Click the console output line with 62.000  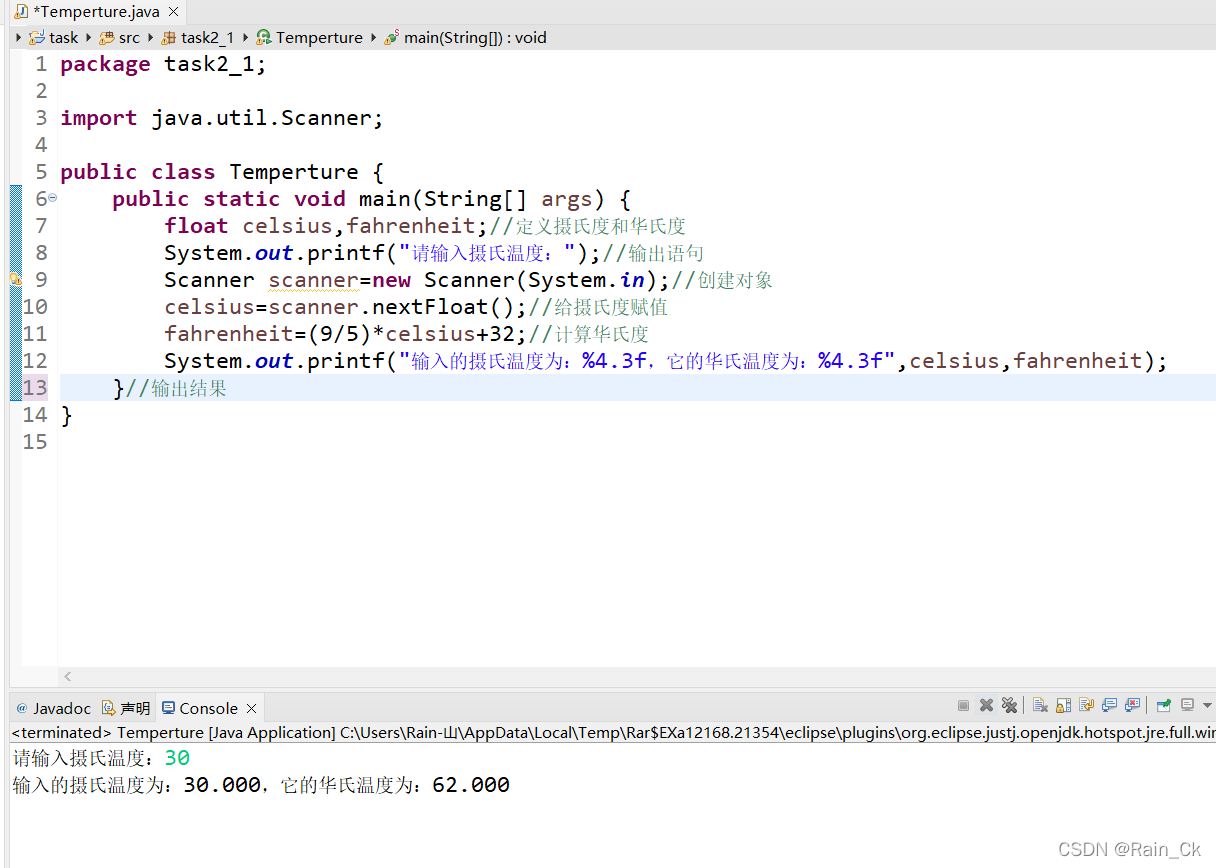pos(261,785)
